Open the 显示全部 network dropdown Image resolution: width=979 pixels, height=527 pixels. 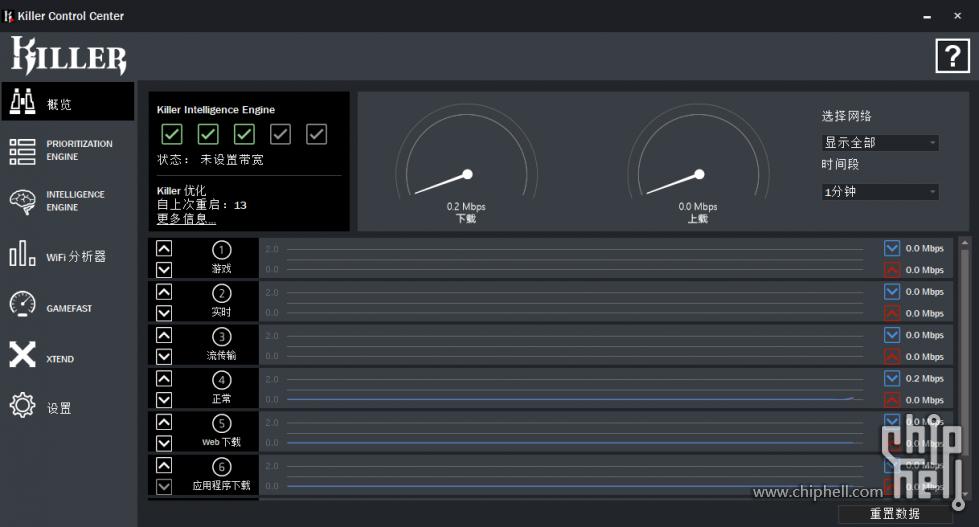pyautogui.click(x=880, y=142)
